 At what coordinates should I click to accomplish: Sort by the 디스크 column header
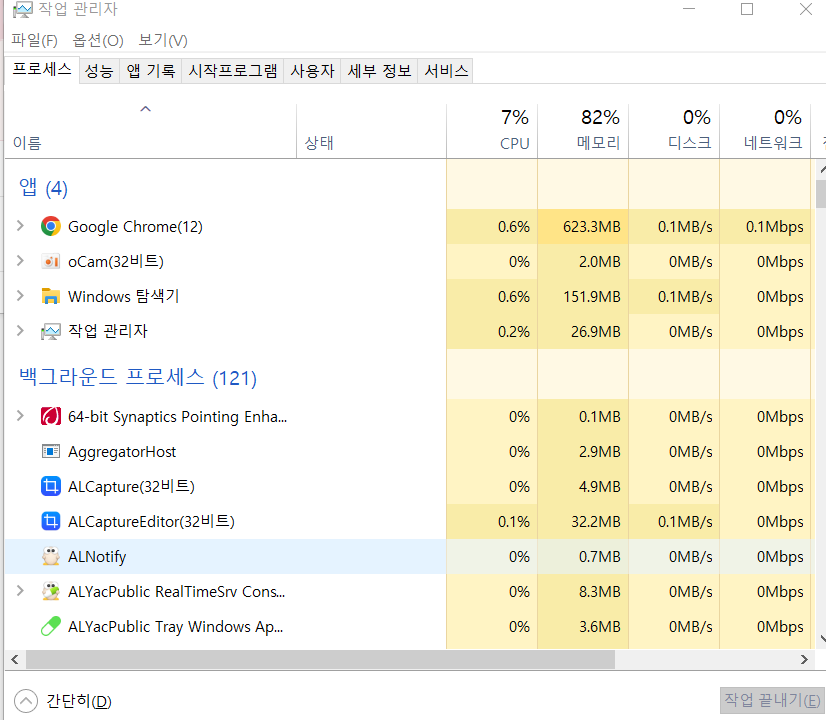point(674,131)
